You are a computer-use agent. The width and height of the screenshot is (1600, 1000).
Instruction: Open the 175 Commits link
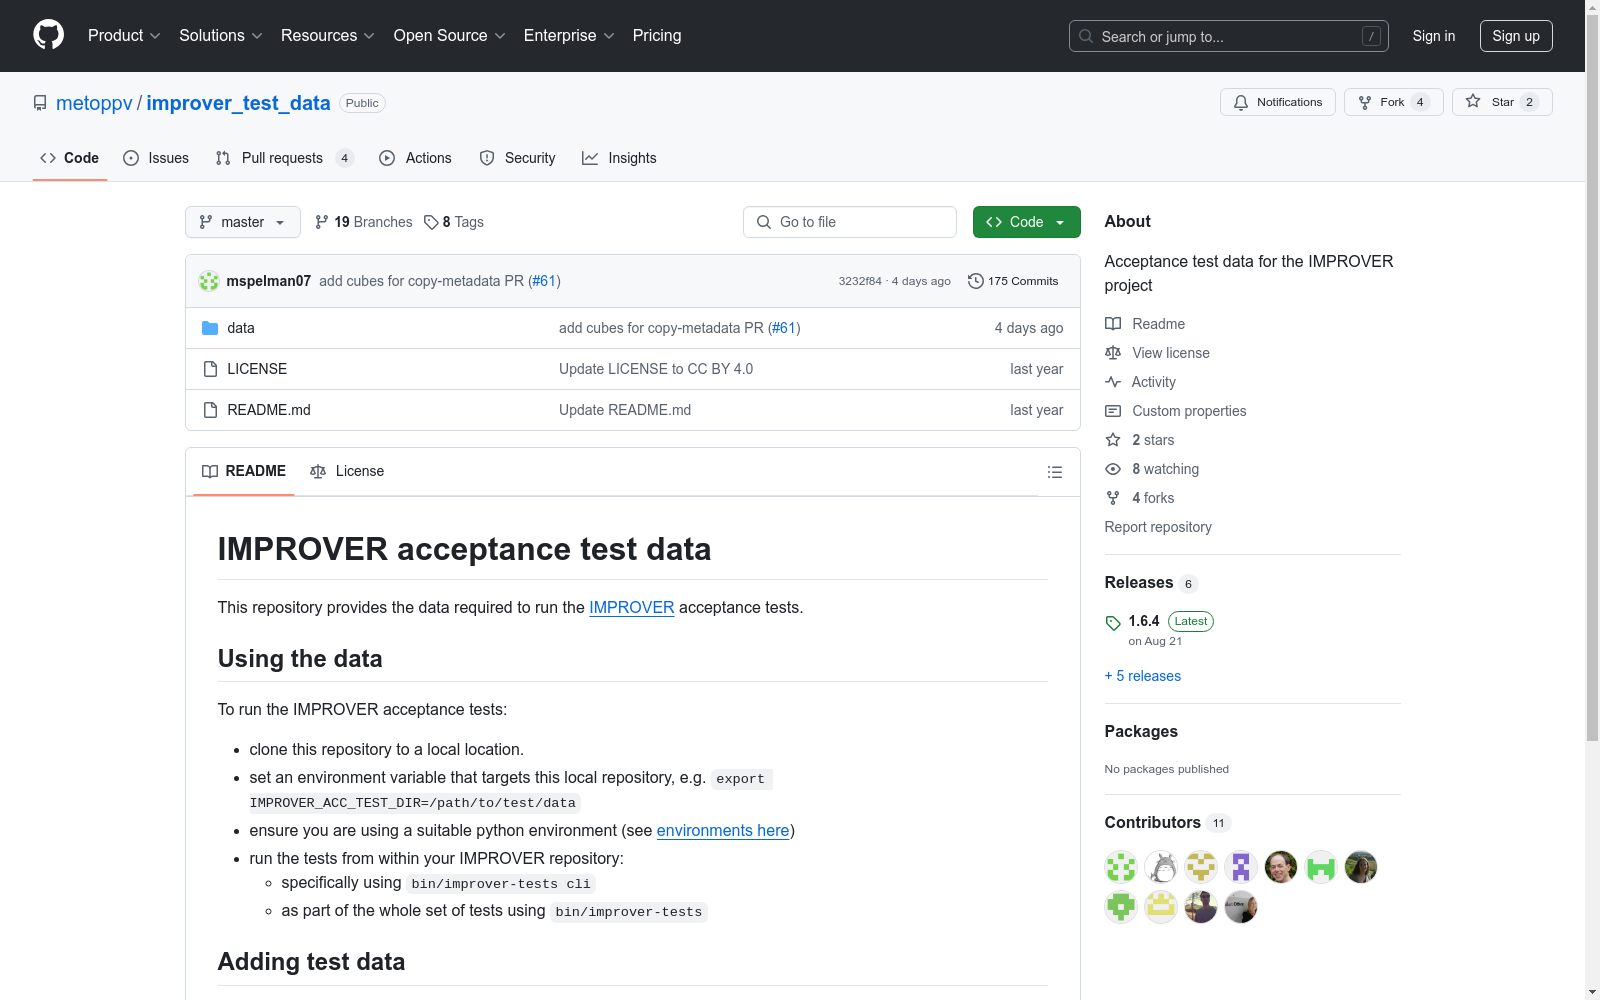[1013, 281]
